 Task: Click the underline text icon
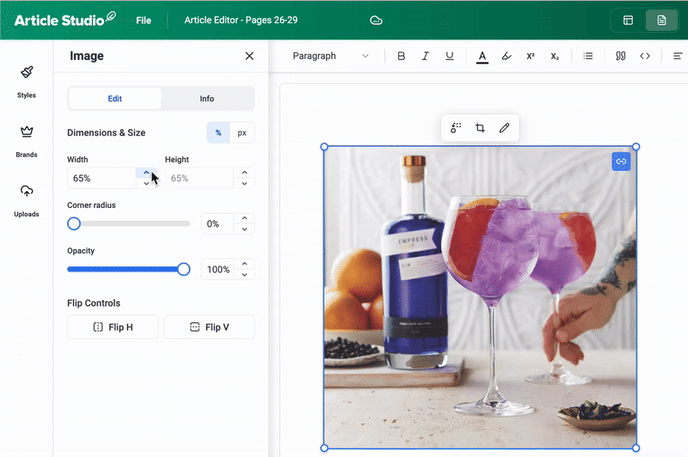pyautogui.click(x=449, y=56)
